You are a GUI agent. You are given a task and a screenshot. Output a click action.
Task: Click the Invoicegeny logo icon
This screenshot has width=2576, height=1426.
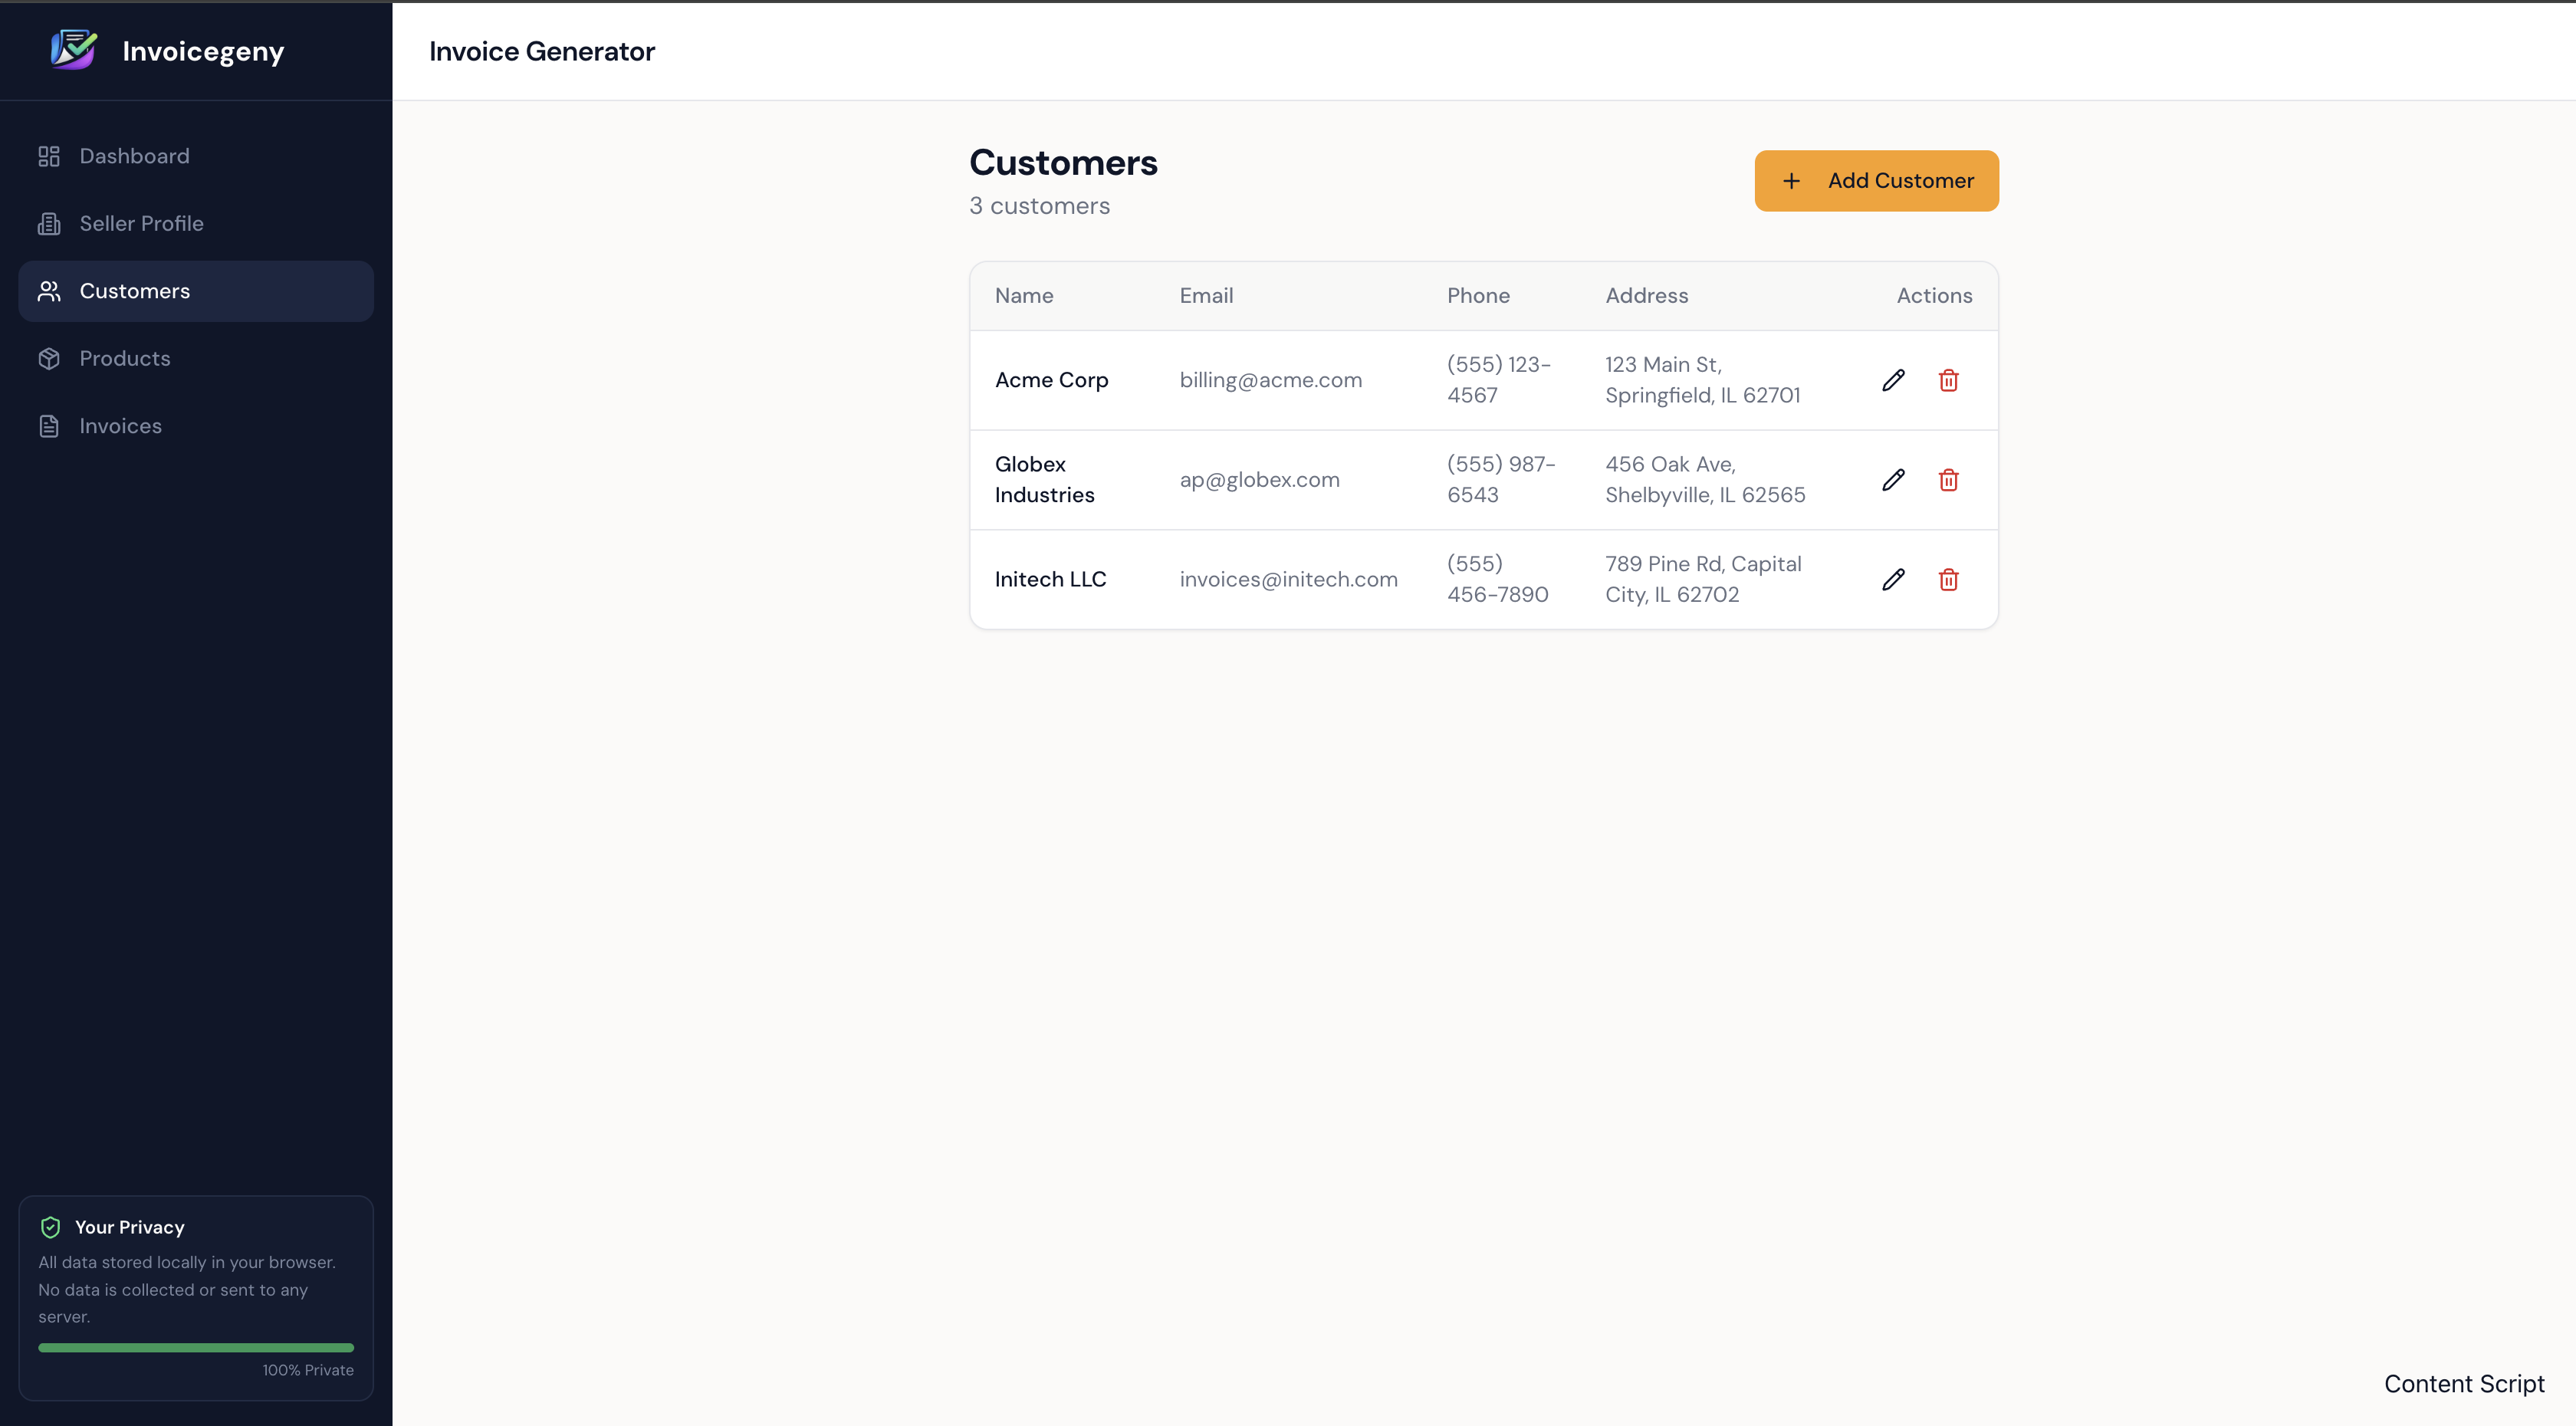tap(74, 50)
